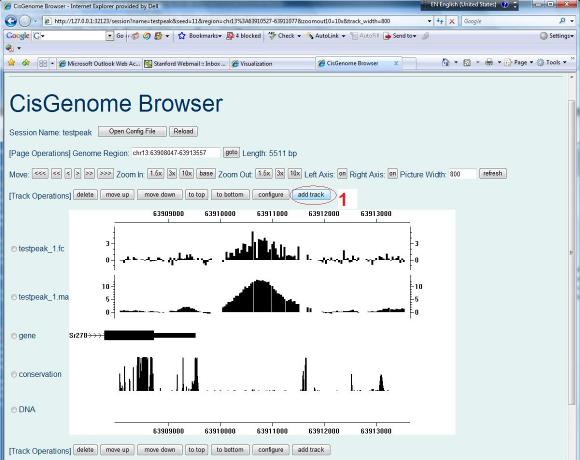580x460 pixels.
Task: Click the Favorites star icon
Action: (x=11, y=63)
